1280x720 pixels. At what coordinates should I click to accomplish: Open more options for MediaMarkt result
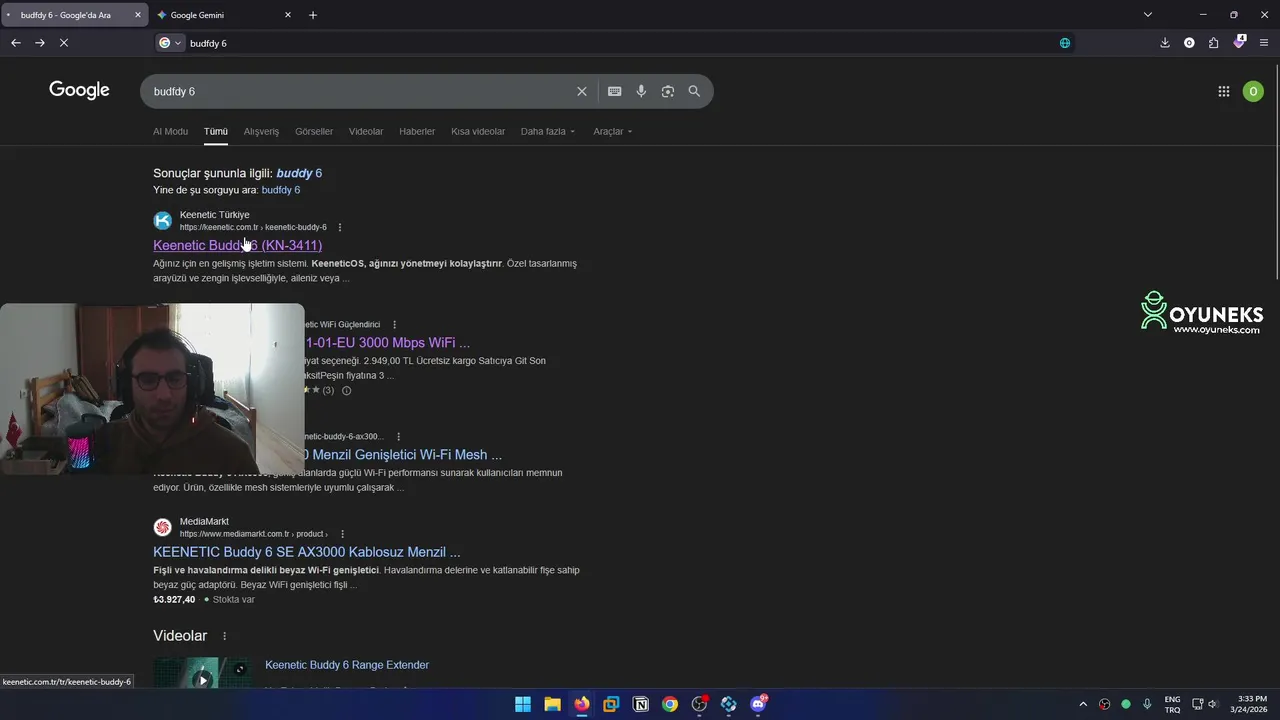click(342, 534)
